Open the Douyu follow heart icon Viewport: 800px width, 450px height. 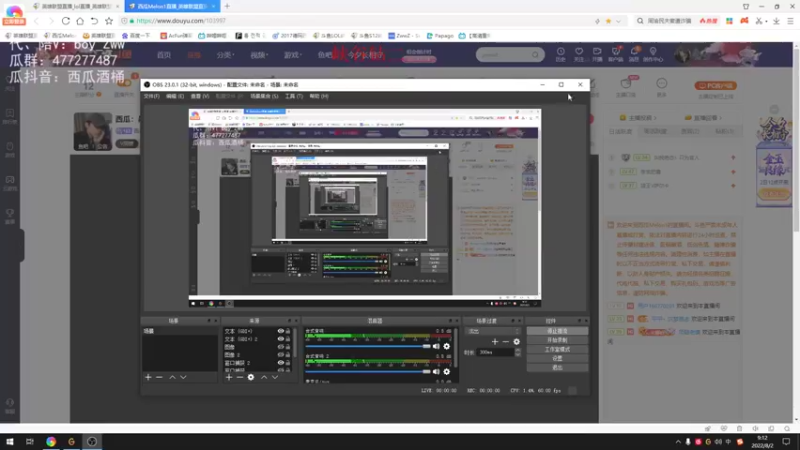pos(579,54)
